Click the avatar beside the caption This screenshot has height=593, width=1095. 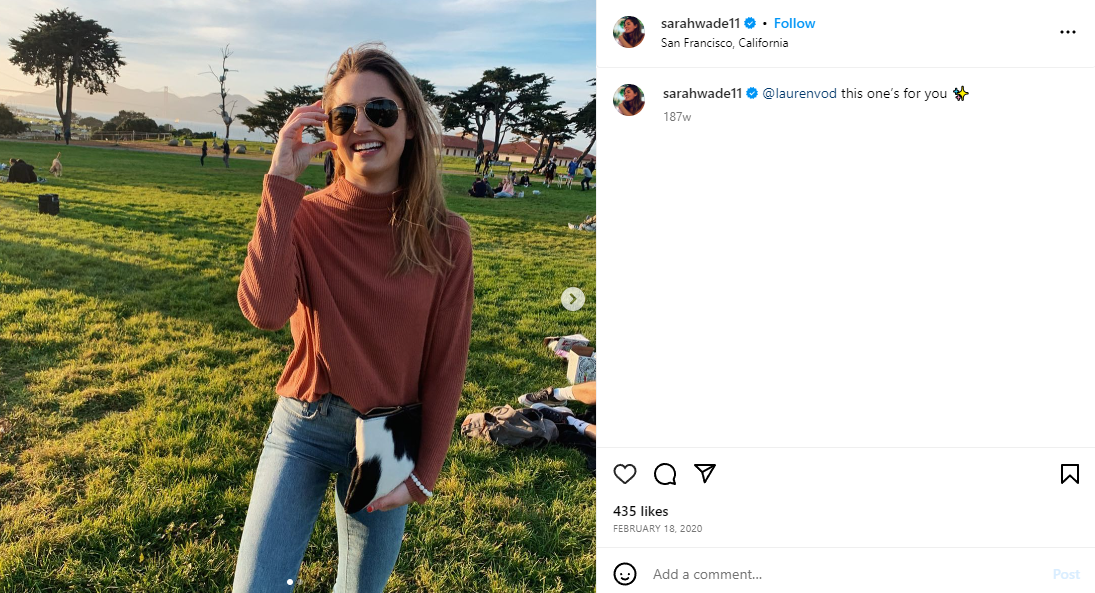(x=629, y=100)
